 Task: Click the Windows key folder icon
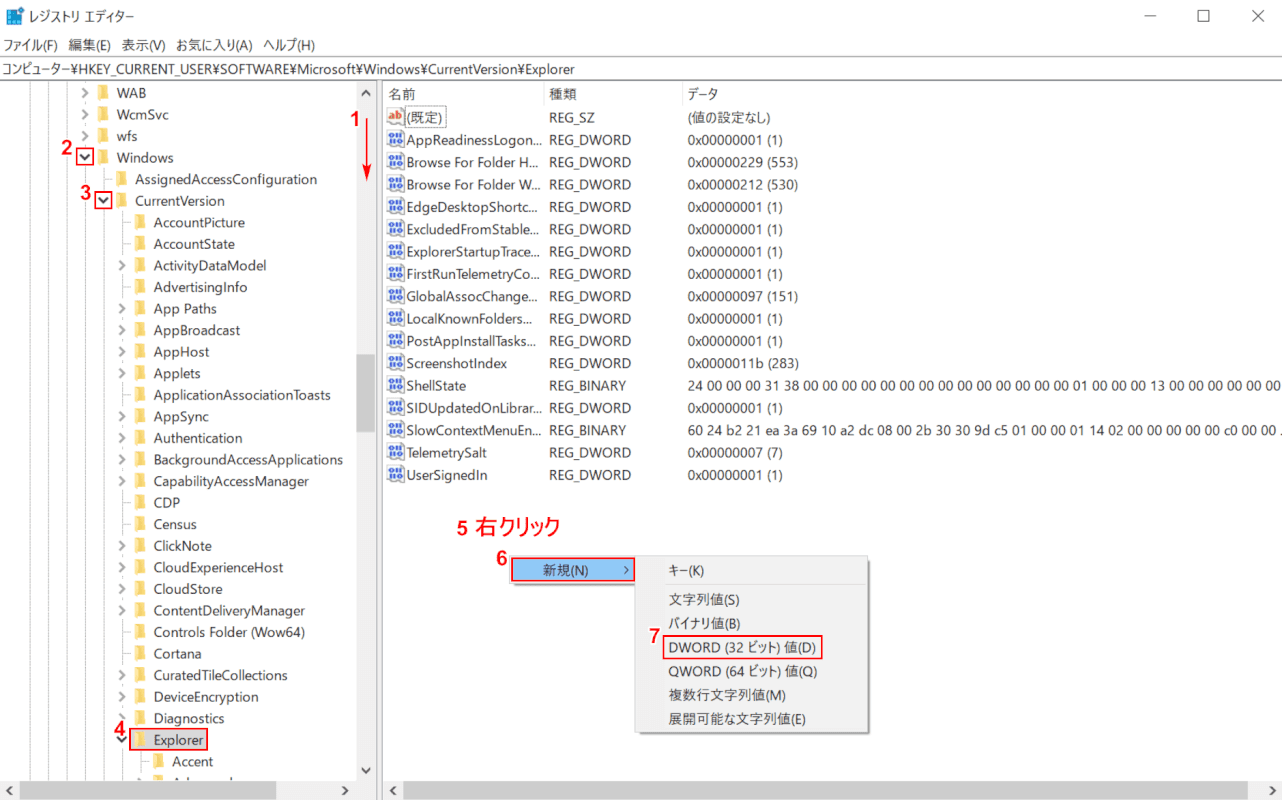point(103,158)
